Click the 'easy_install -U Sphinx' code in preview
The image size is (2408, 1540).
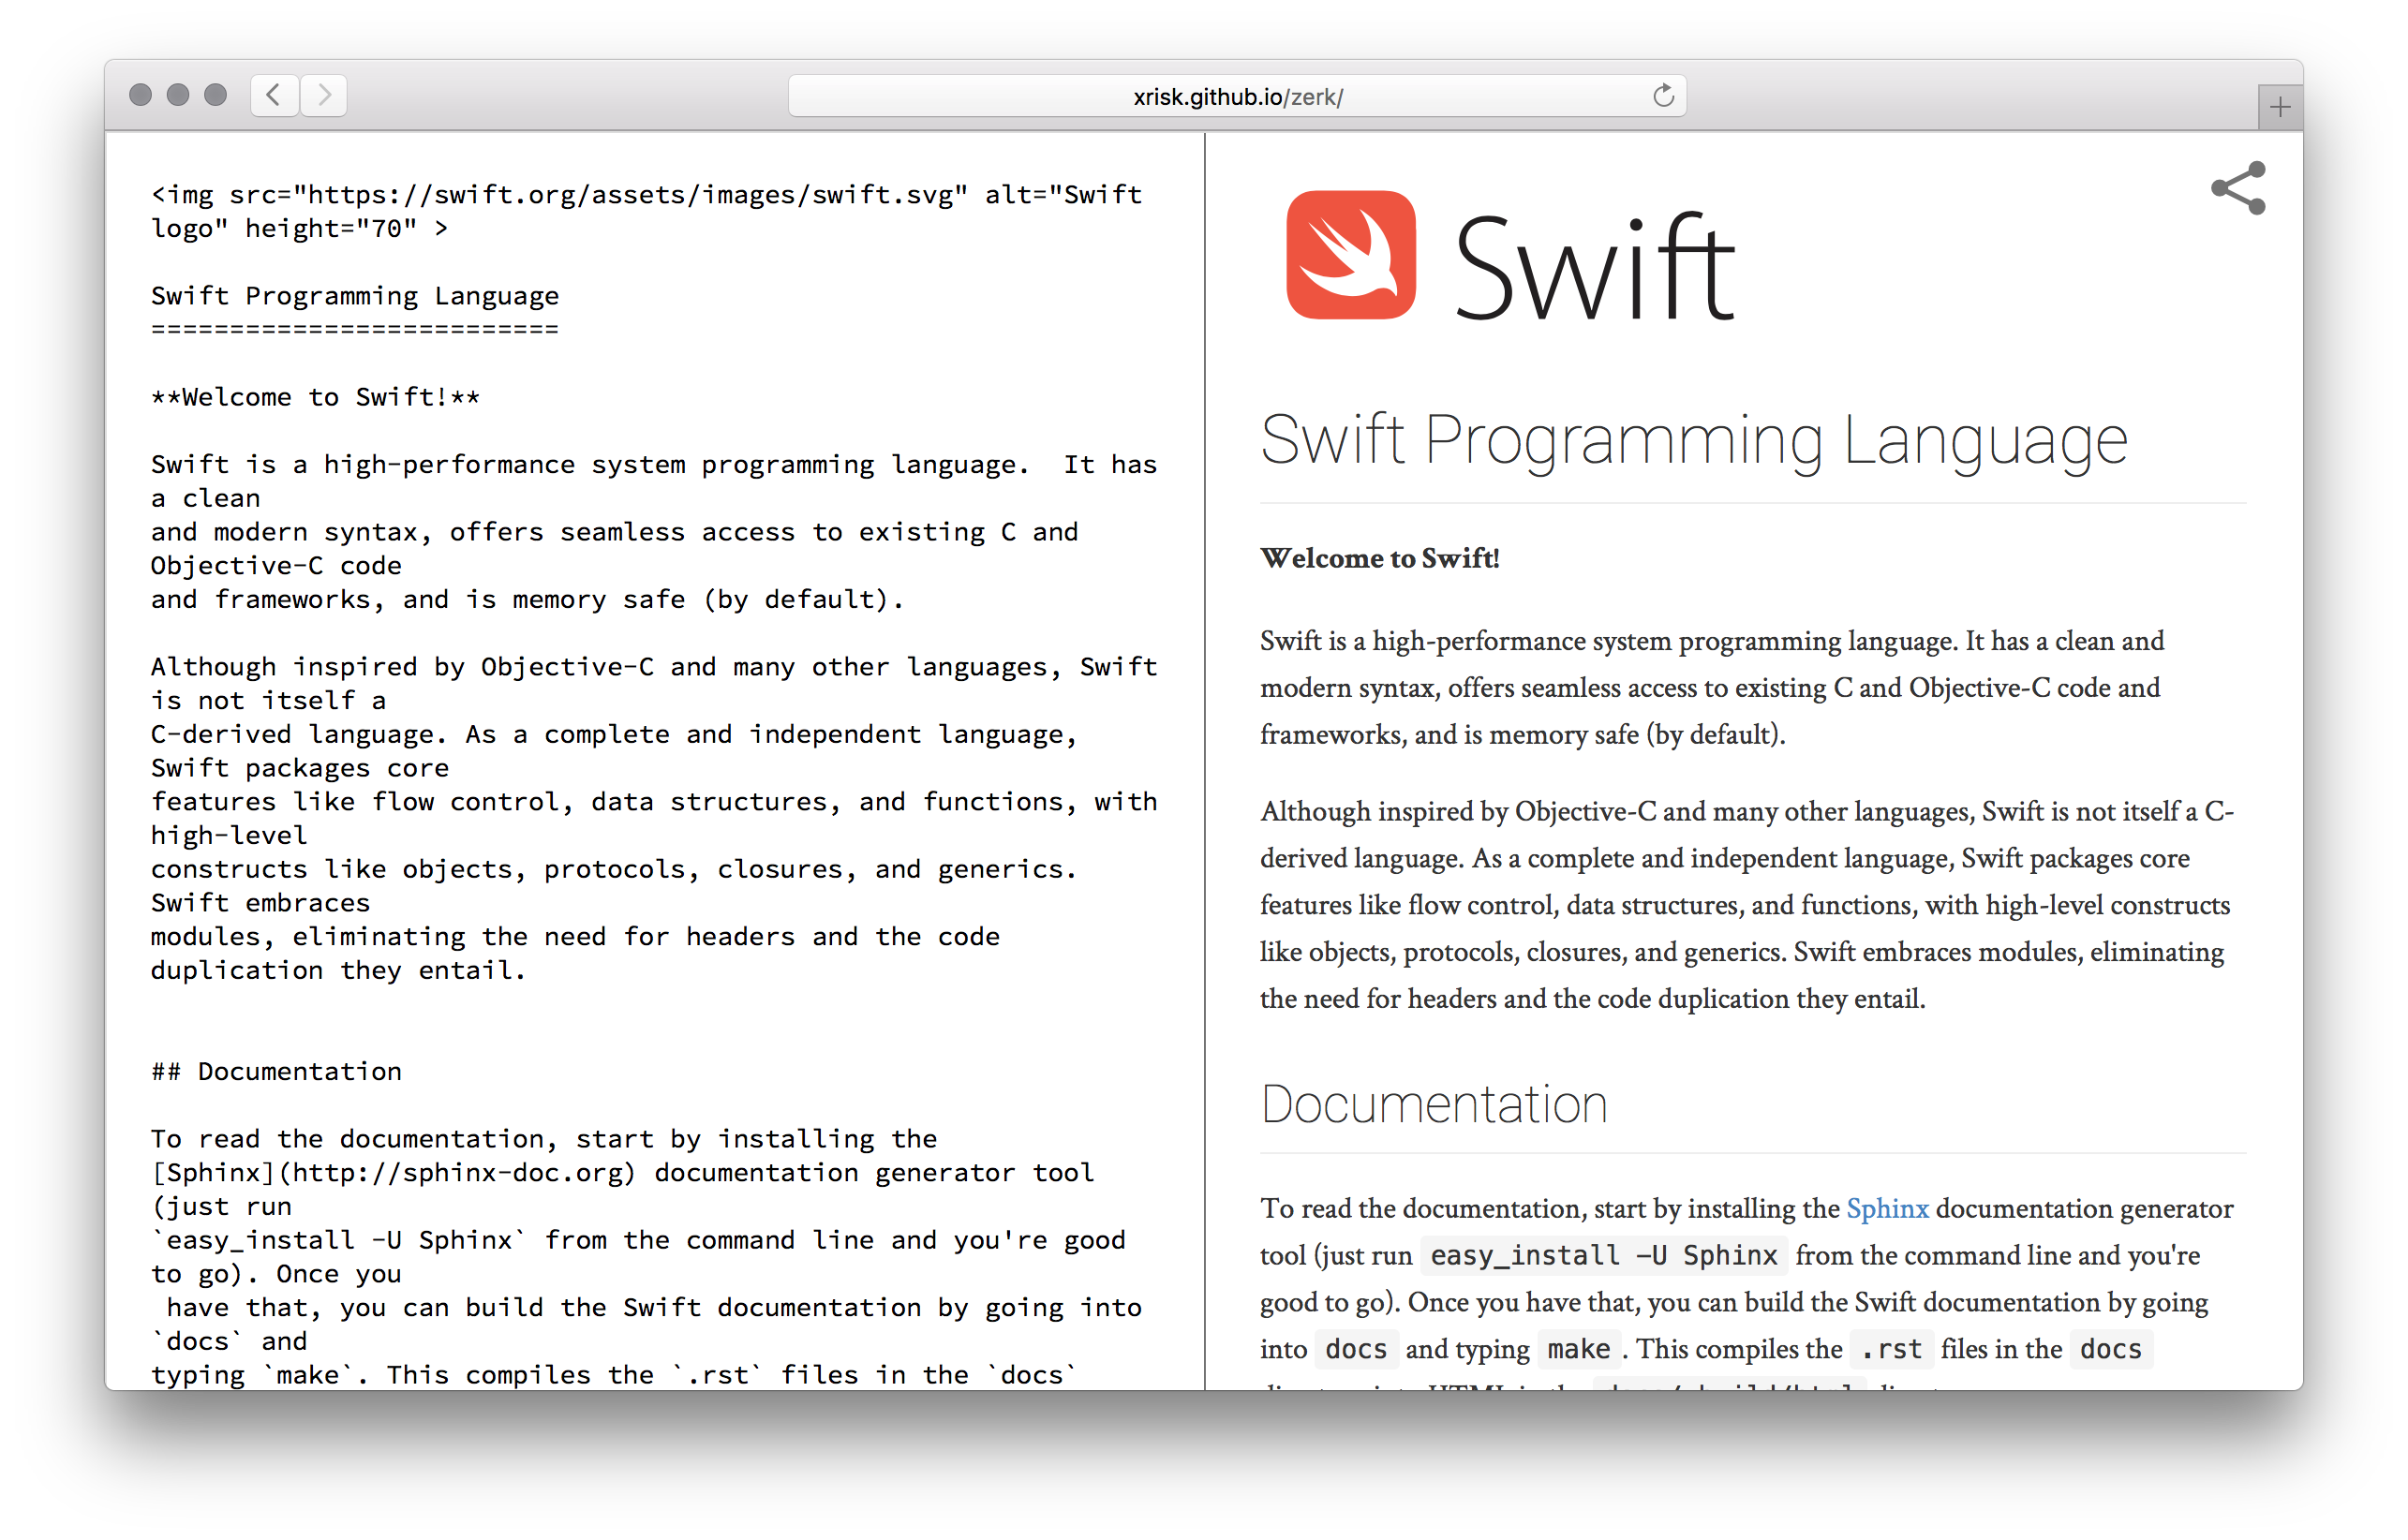point(1603,1256)
